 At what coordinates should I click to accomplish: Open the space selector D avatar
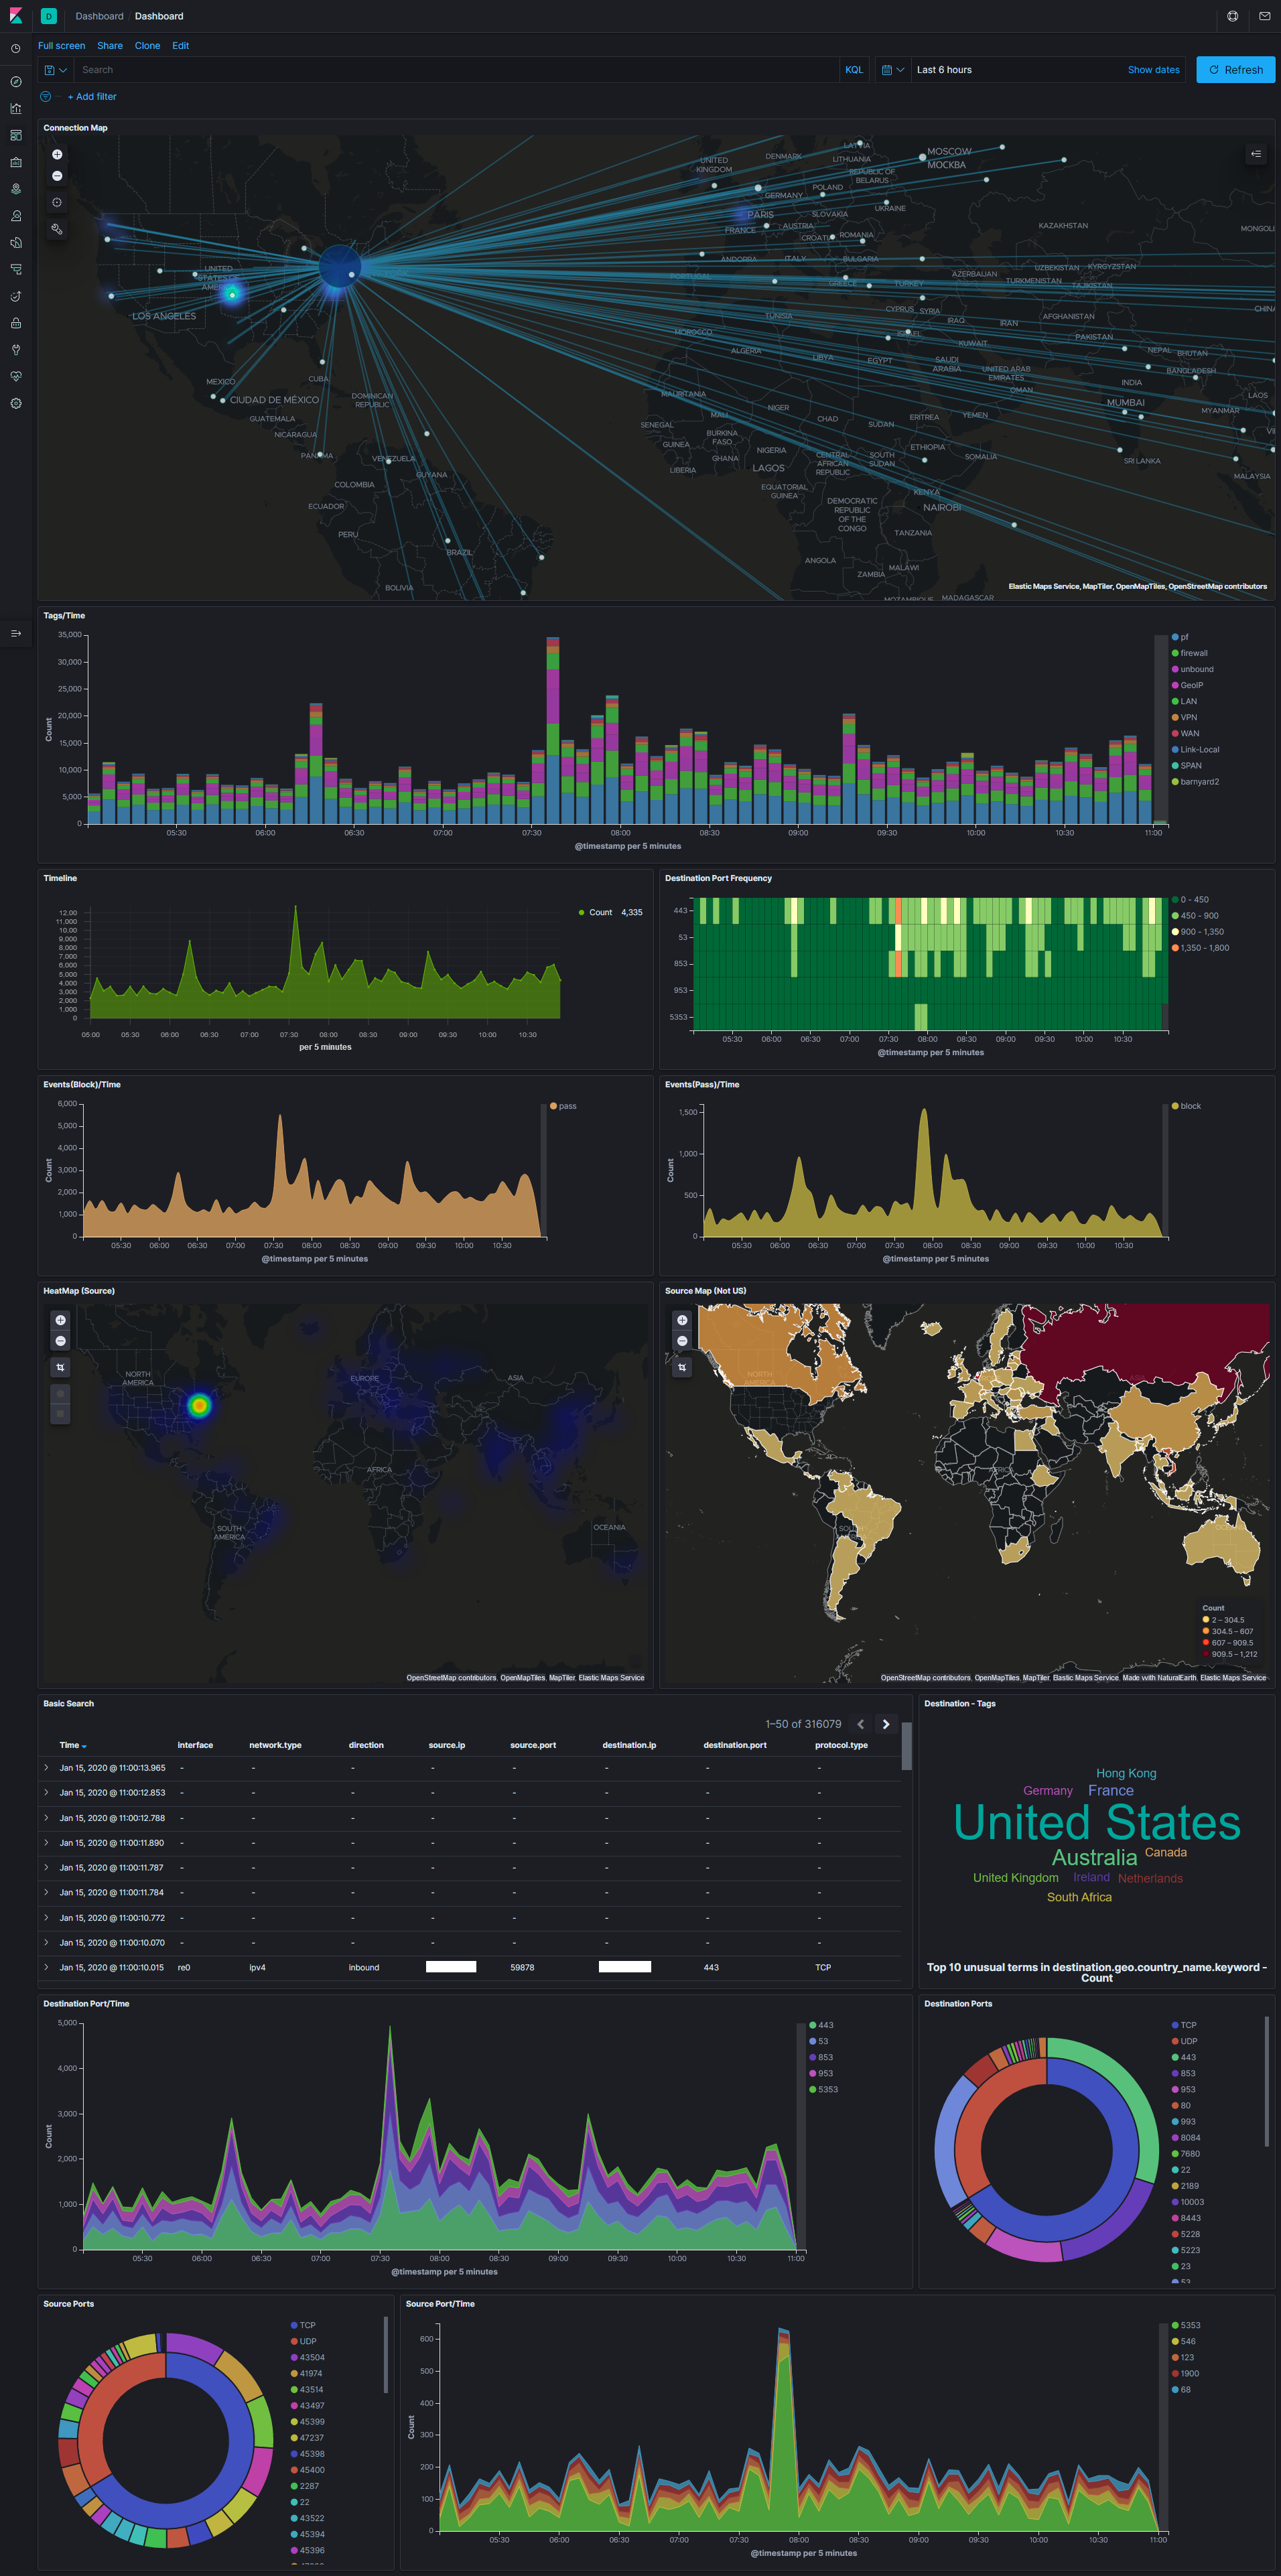click(x=48, y=16)
